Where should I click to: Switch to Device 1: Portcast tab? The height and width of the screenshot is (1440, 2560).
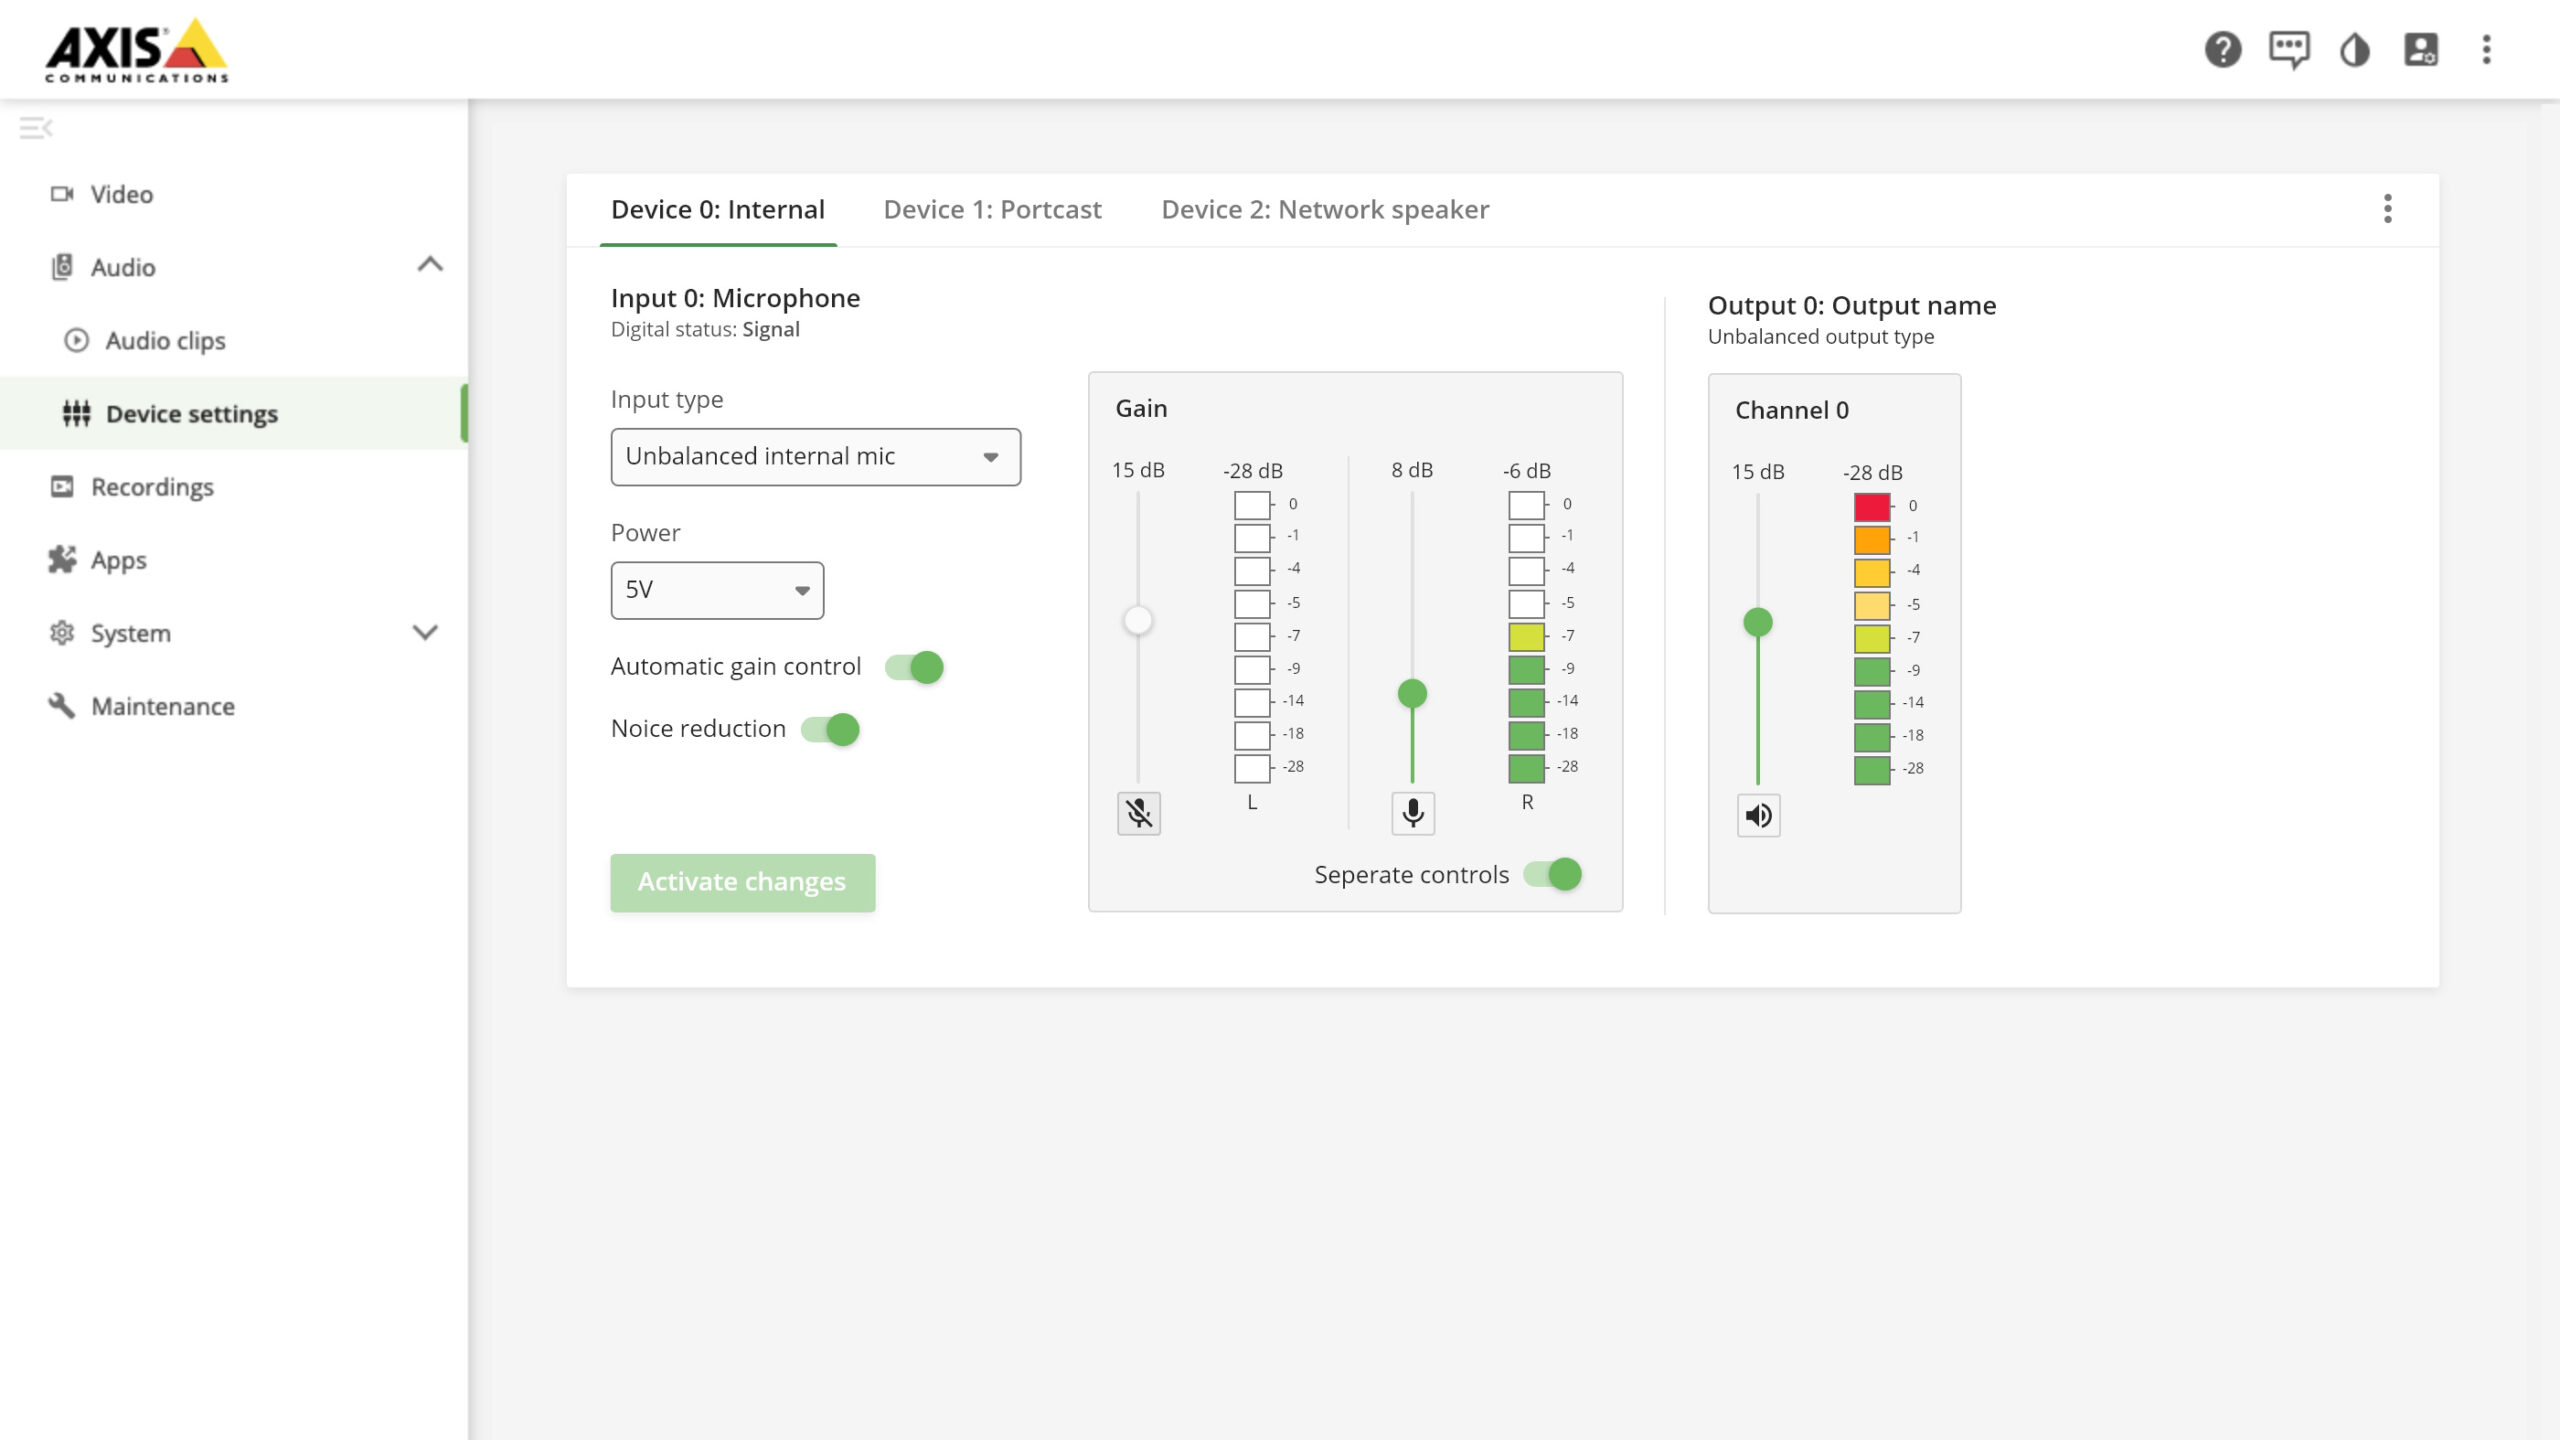tap(992, 209)
